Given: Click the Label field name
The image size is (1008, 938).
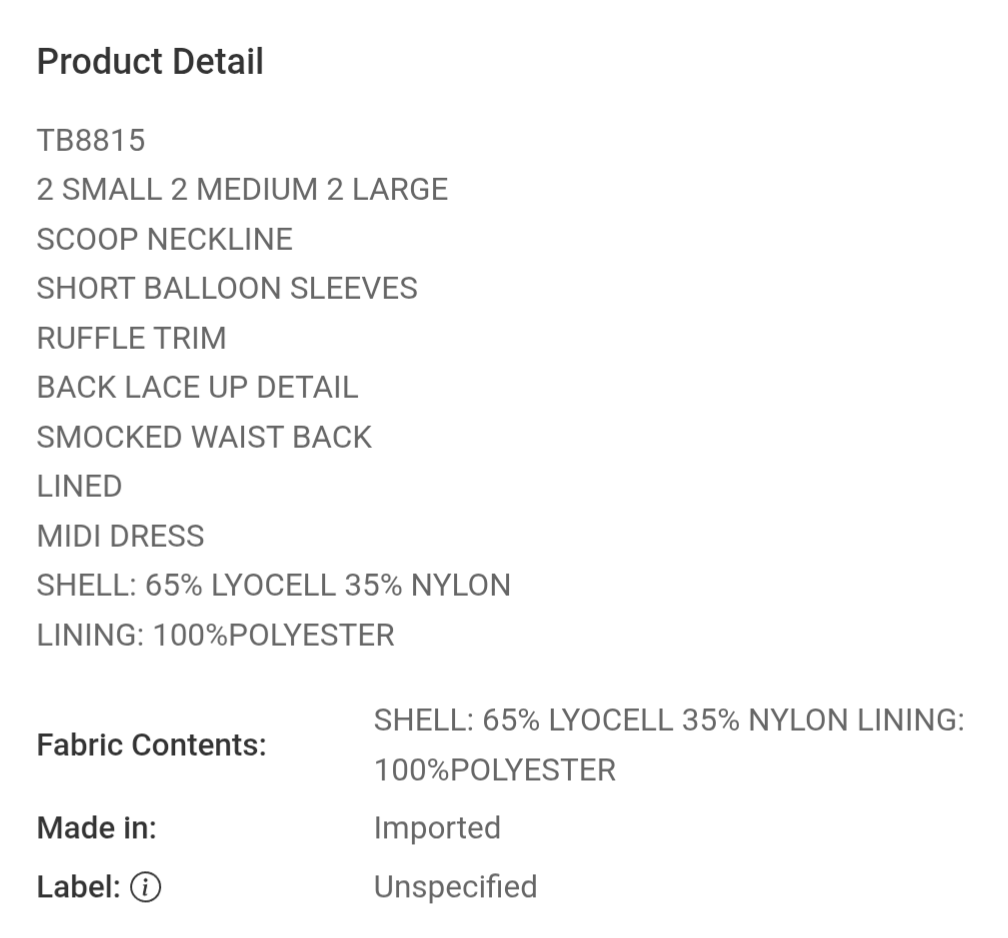Looking at the screenshot, I should [x=78, y=887].
